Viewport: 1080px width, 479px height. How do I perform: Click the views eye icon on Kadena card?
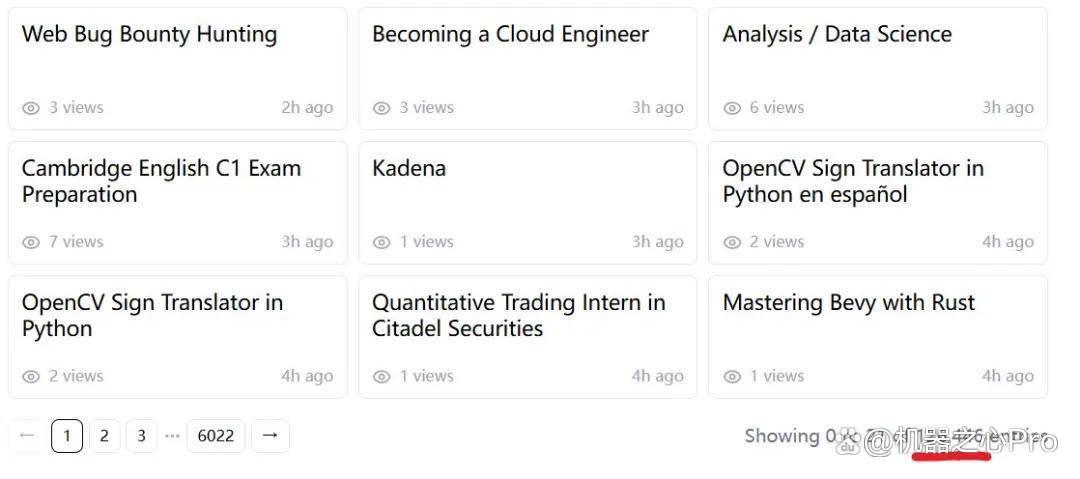pyautogui.click(x=382, y=243)
